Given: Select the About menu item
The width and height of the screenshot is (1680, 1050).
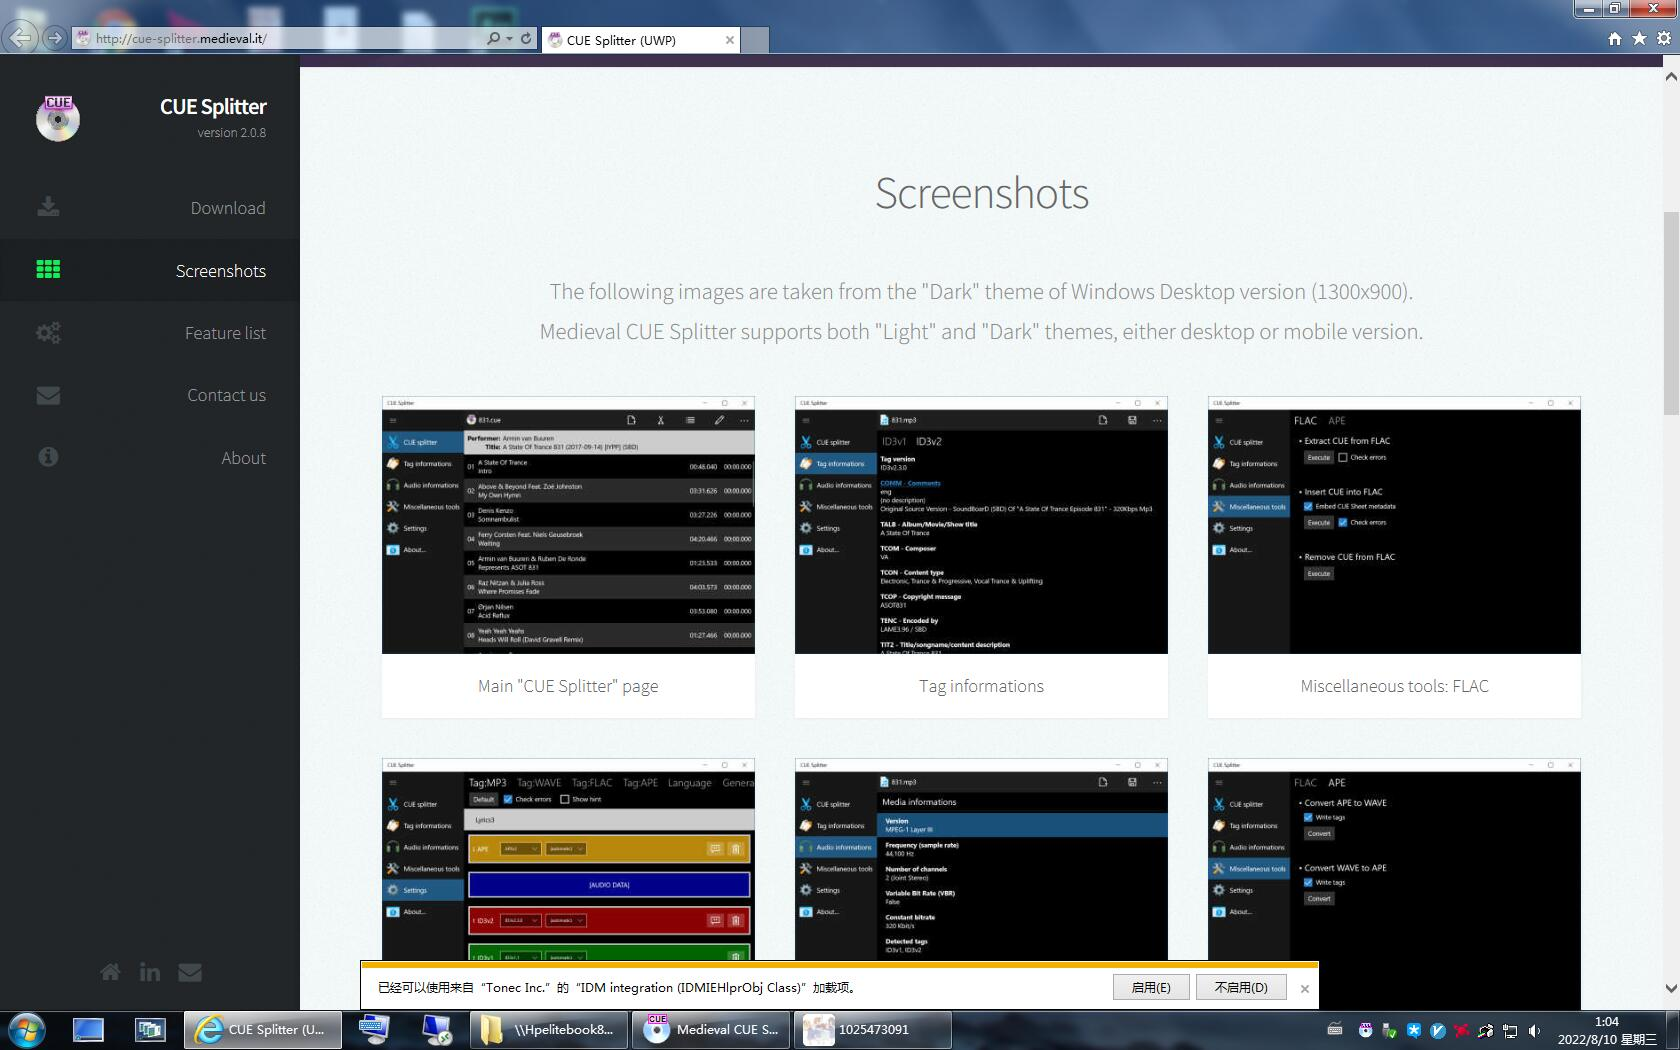Looking at the screenshot, I should click(x=150, y=457).
